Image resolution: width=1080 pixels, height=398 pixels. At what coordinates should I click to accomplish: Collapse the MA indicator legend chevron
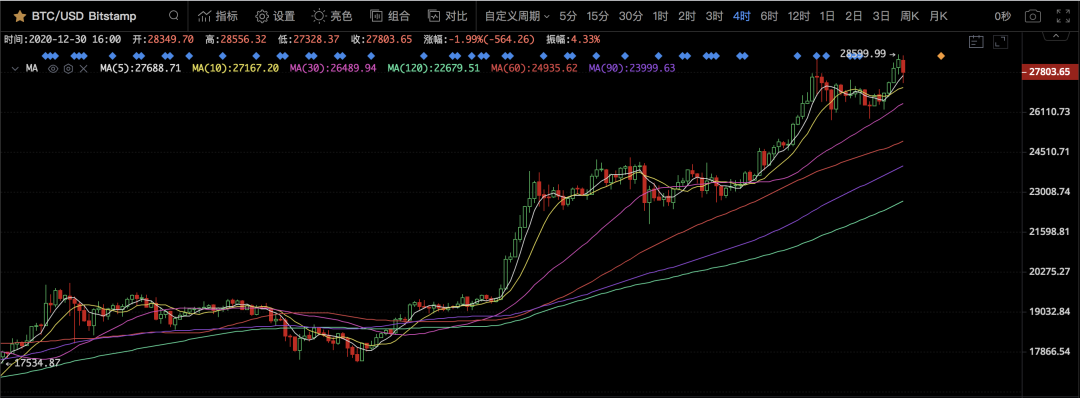point(15,68)
